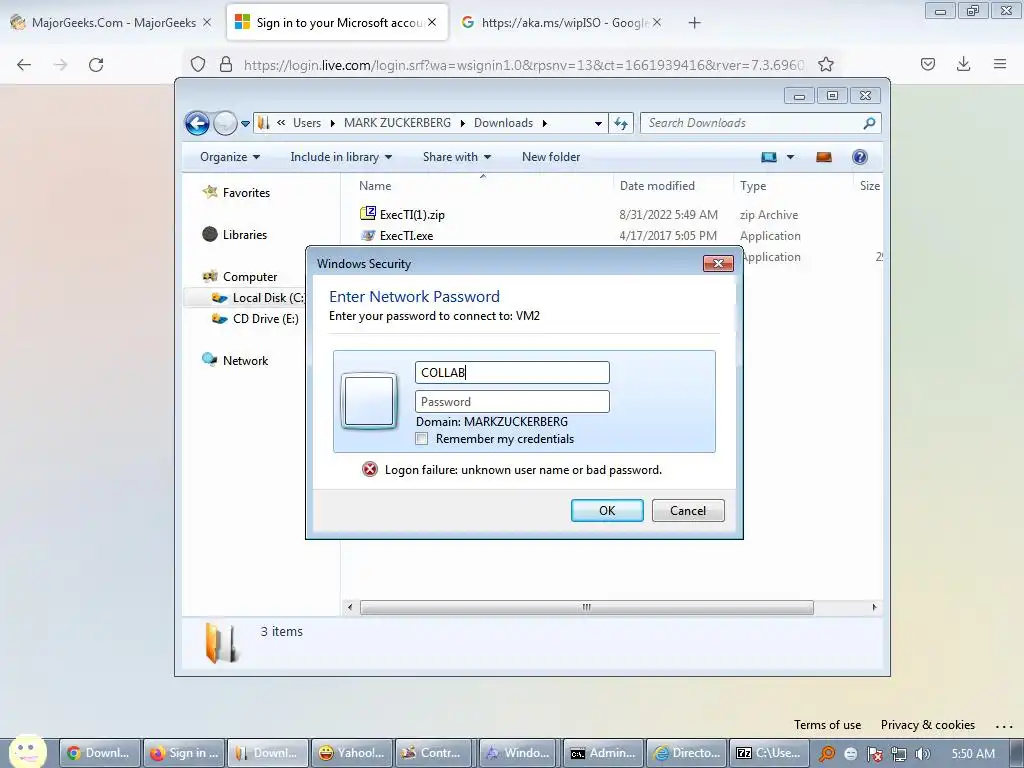Click the username field containing COLLAB
Screen dimensions: 1024x768
click(x=512, y=372)
